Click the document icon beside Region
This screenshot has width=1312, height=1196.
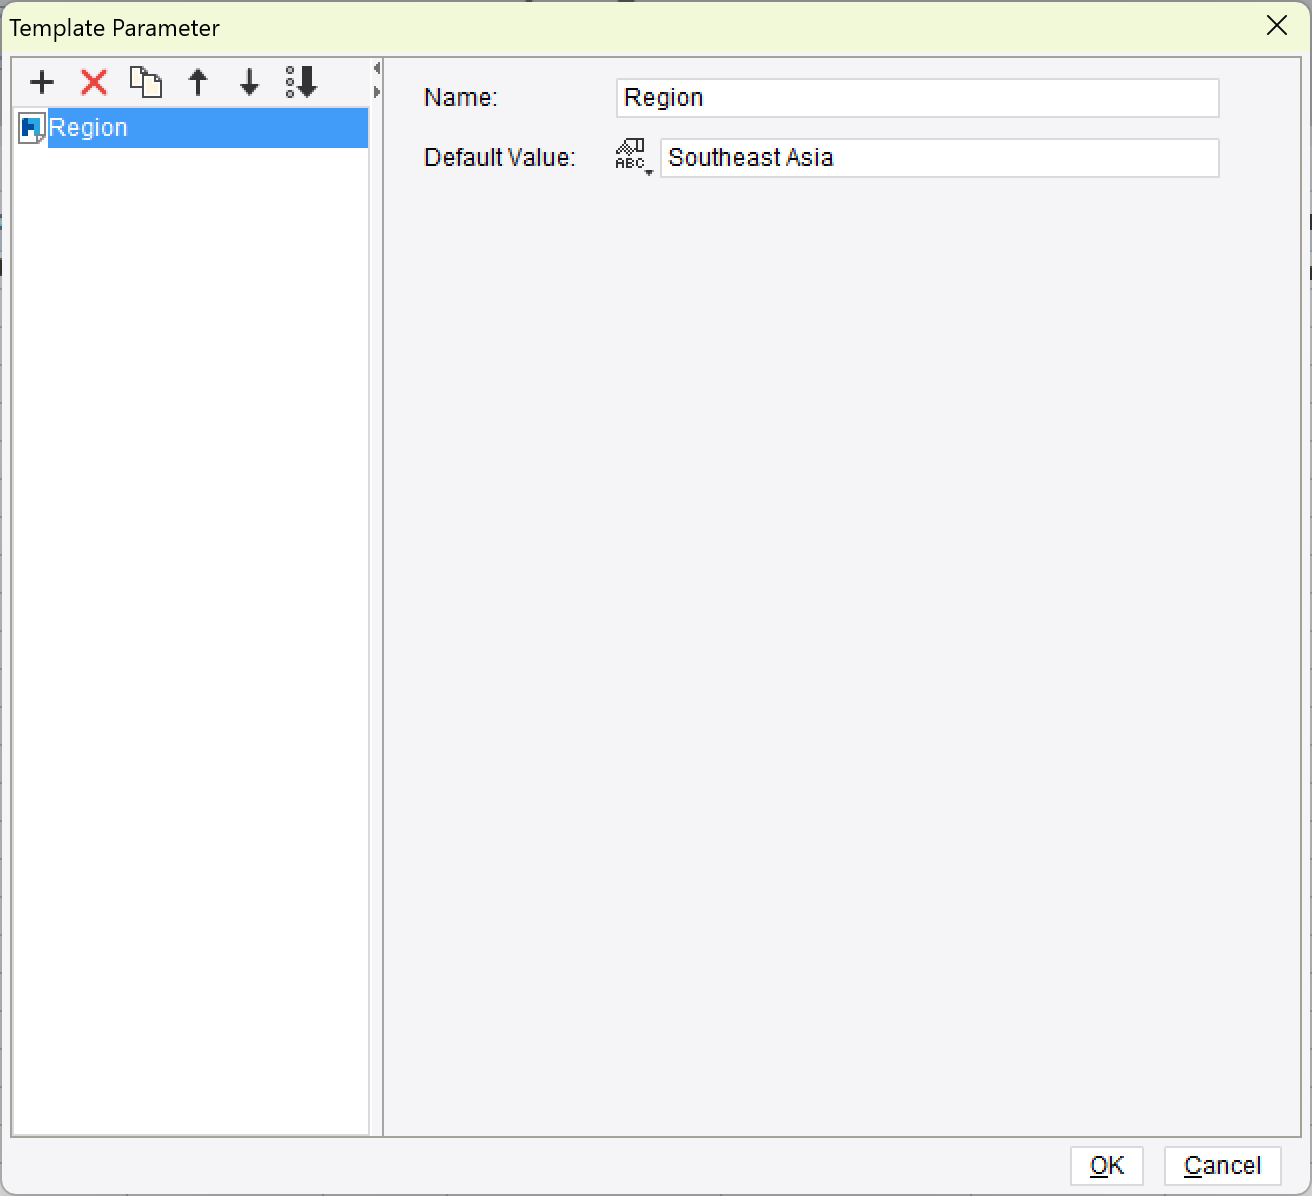tap(31, 127)
